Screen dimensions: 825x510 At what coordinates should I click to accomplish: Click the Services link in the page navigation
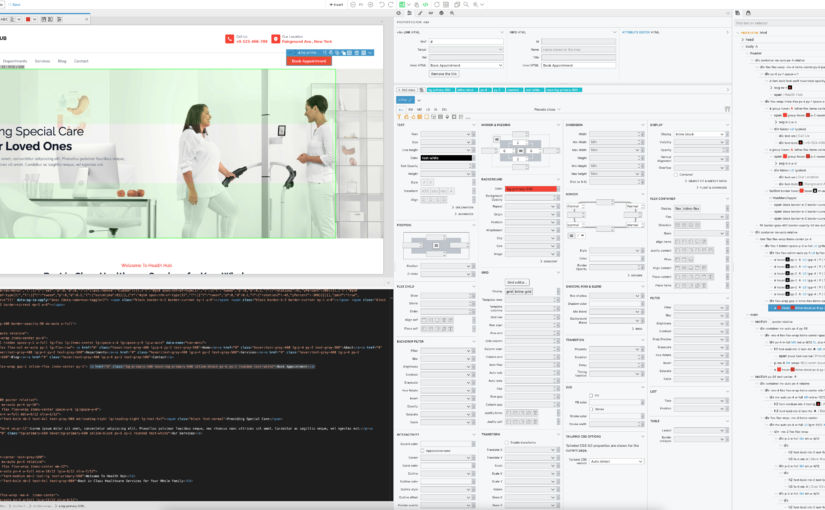(x=43, y=61)
